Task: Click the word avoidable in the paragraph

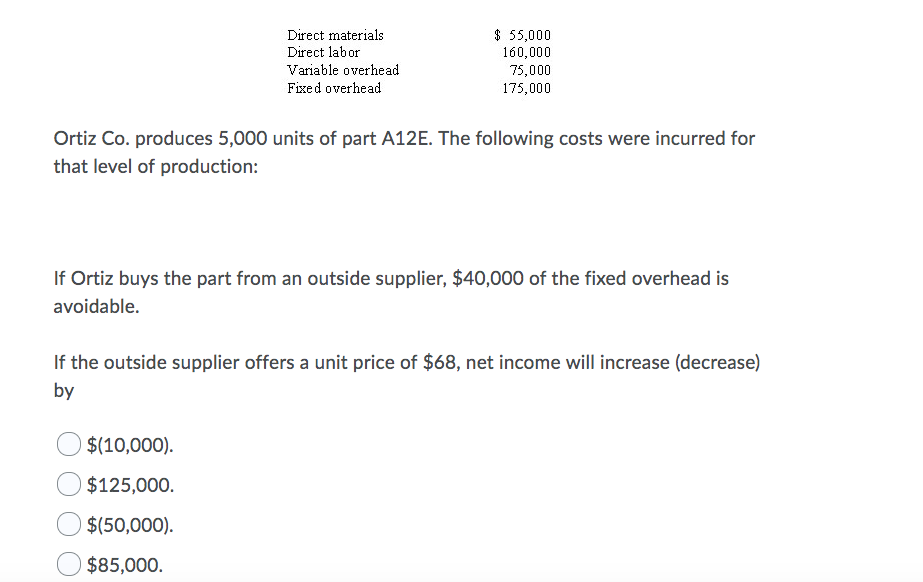Action: pos(97,307)
